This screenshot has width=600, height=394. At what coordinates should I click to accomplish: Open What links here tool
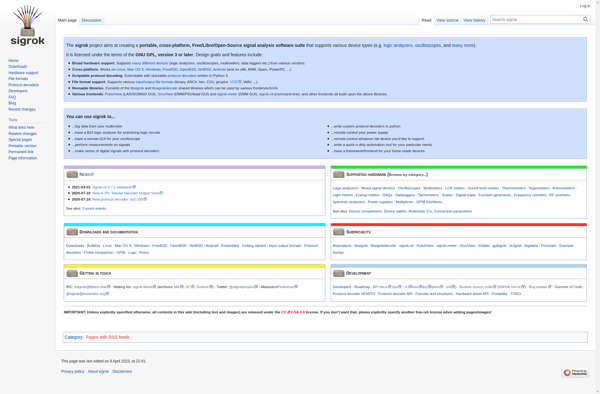(x=21, y=127)
